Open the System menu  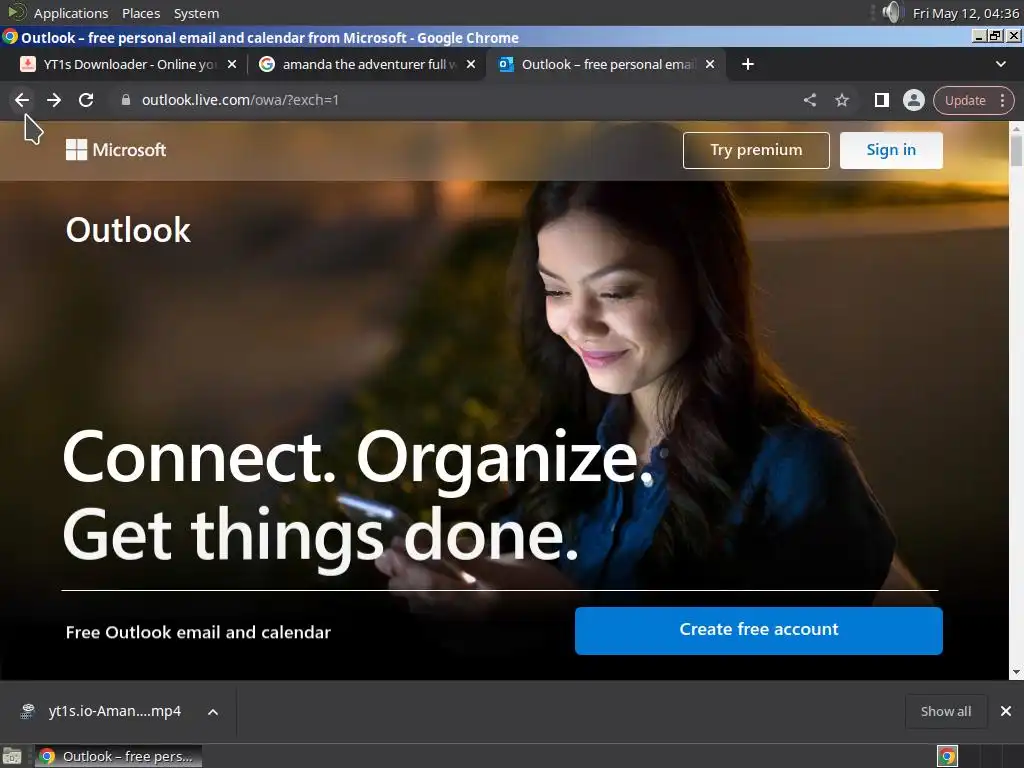pos(196,13)
